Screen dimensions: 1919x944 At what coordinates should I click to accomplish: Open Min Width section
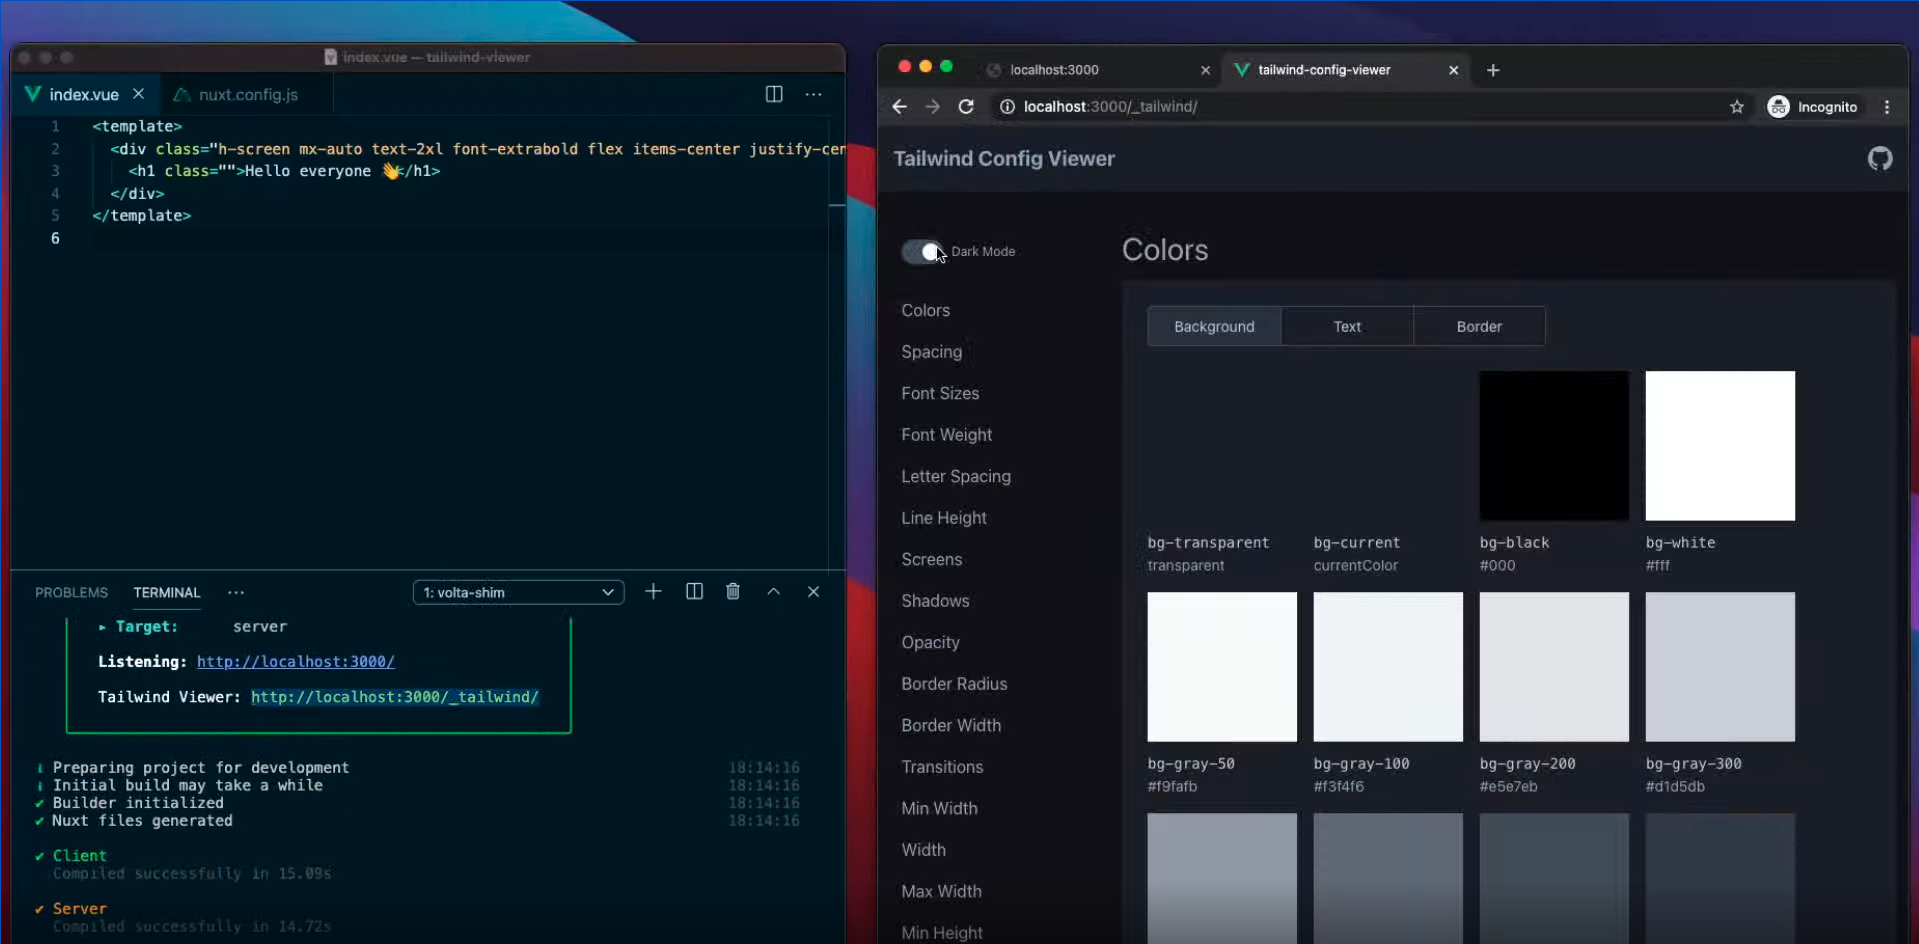point(939,808)
